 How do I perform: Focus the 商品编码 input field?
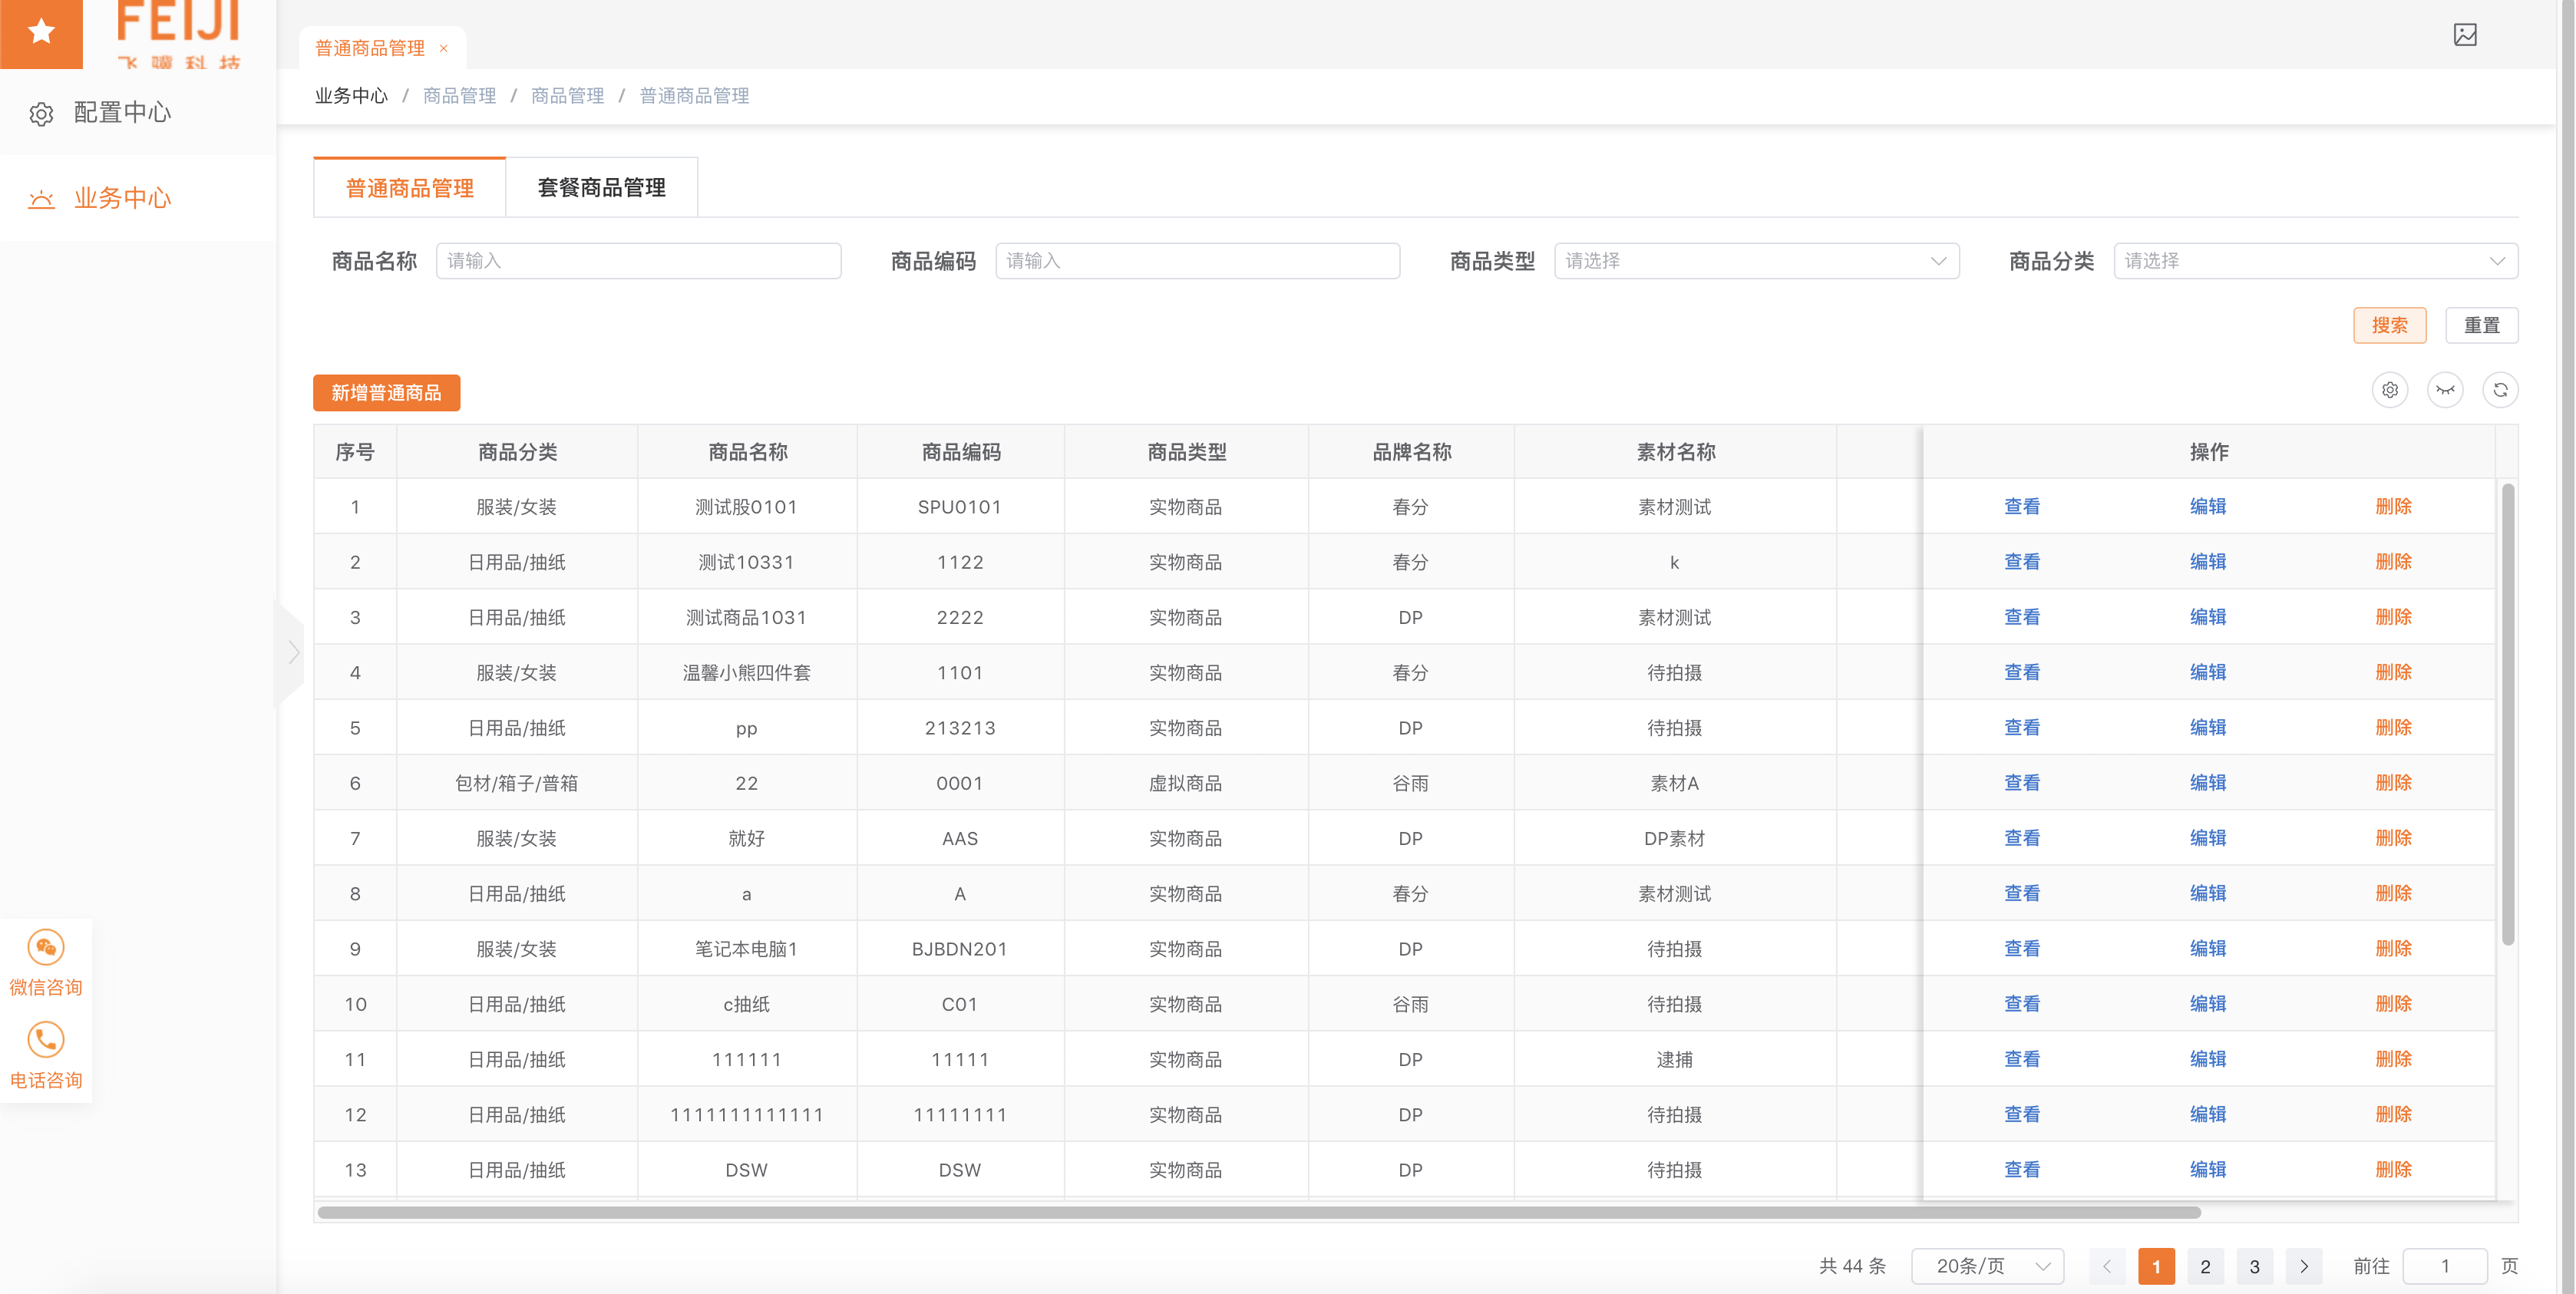(1198, 261)
